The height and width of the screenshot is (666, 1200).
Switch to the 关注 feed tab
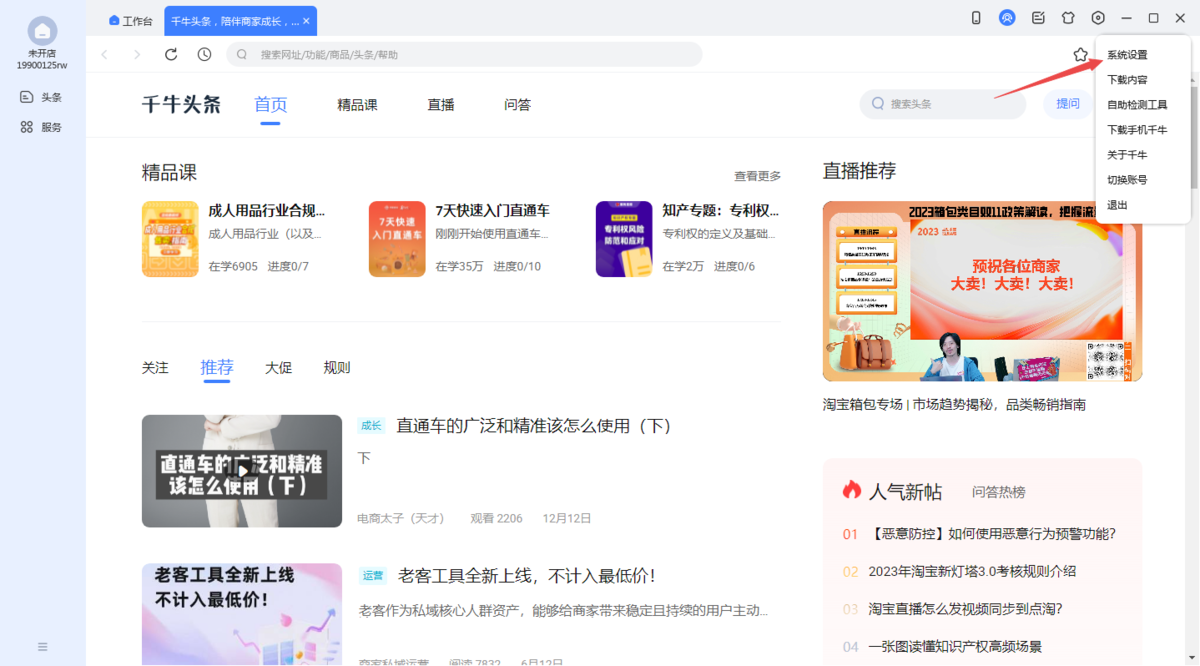(155, 368)
